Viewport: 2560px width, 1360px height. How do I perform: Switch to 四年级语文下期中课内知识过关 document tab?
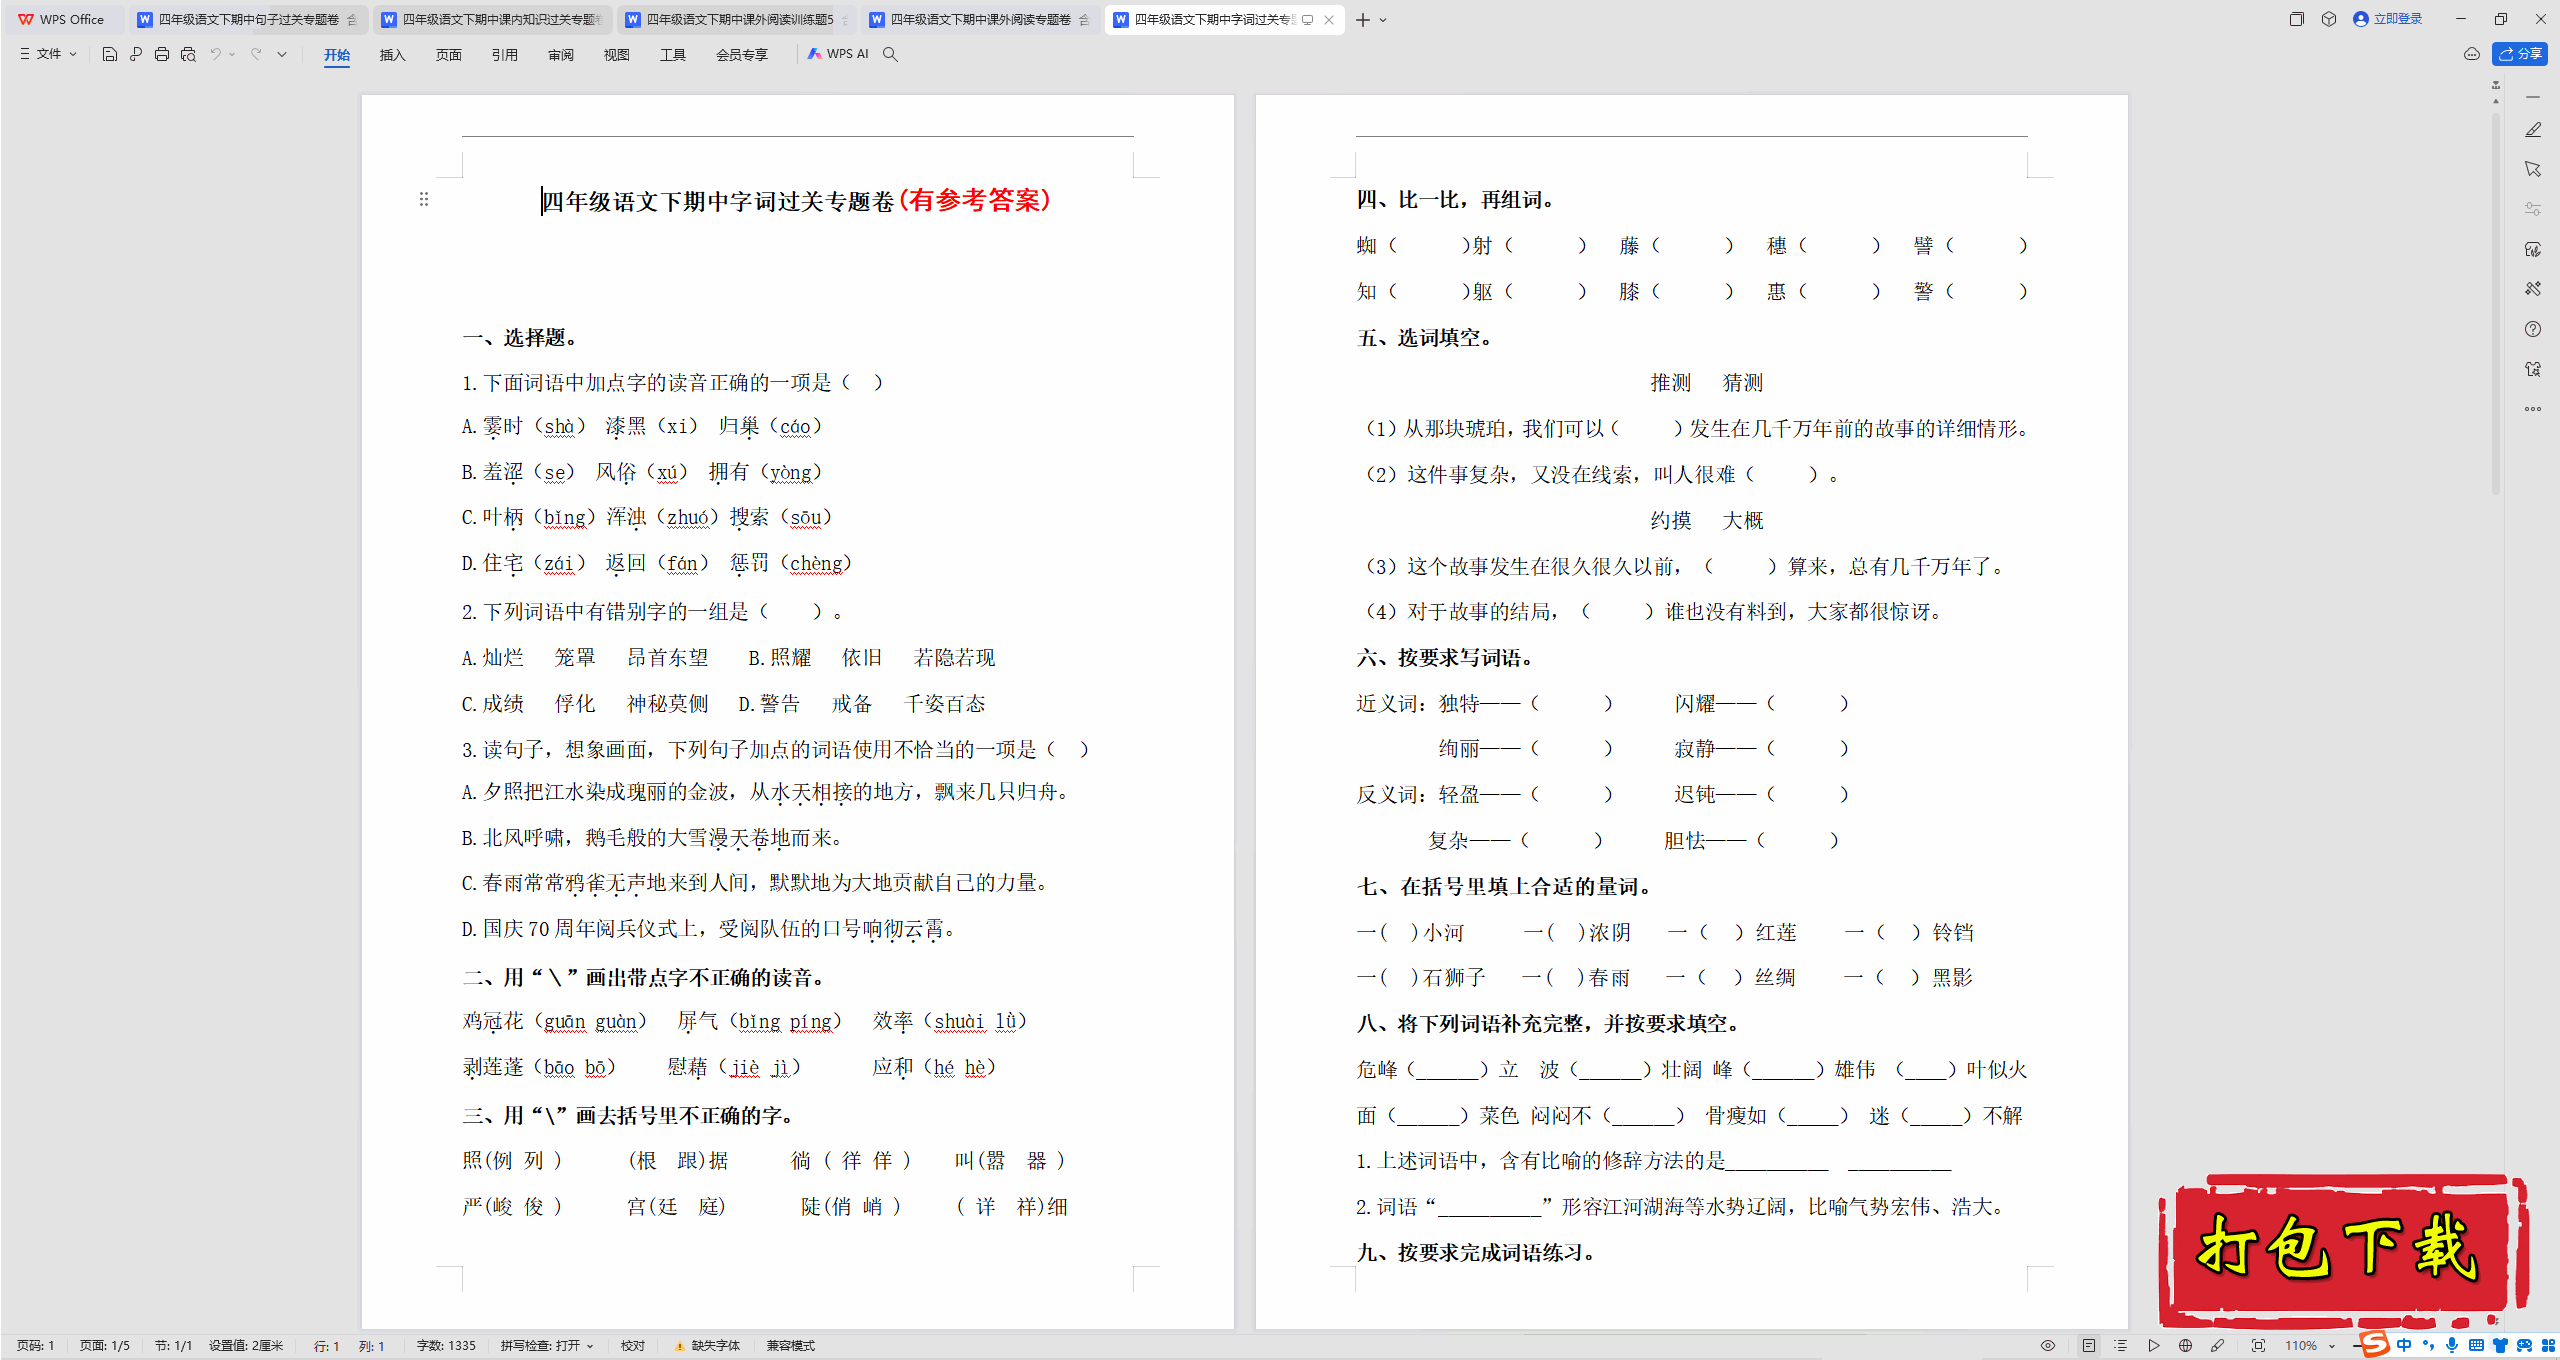(x=493, y=19)
